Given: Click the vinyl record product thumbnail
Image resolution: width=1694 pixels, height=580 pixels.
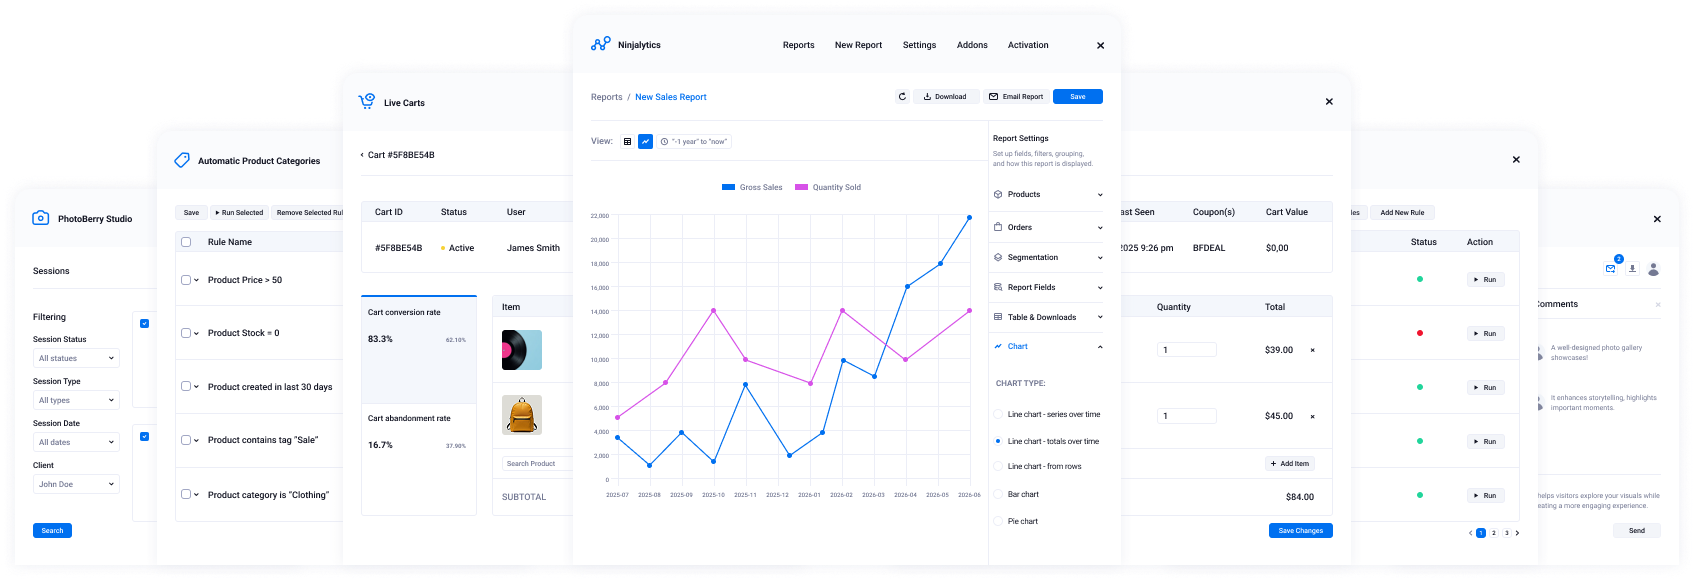Looking at the screenshot, I should [522, 350].
